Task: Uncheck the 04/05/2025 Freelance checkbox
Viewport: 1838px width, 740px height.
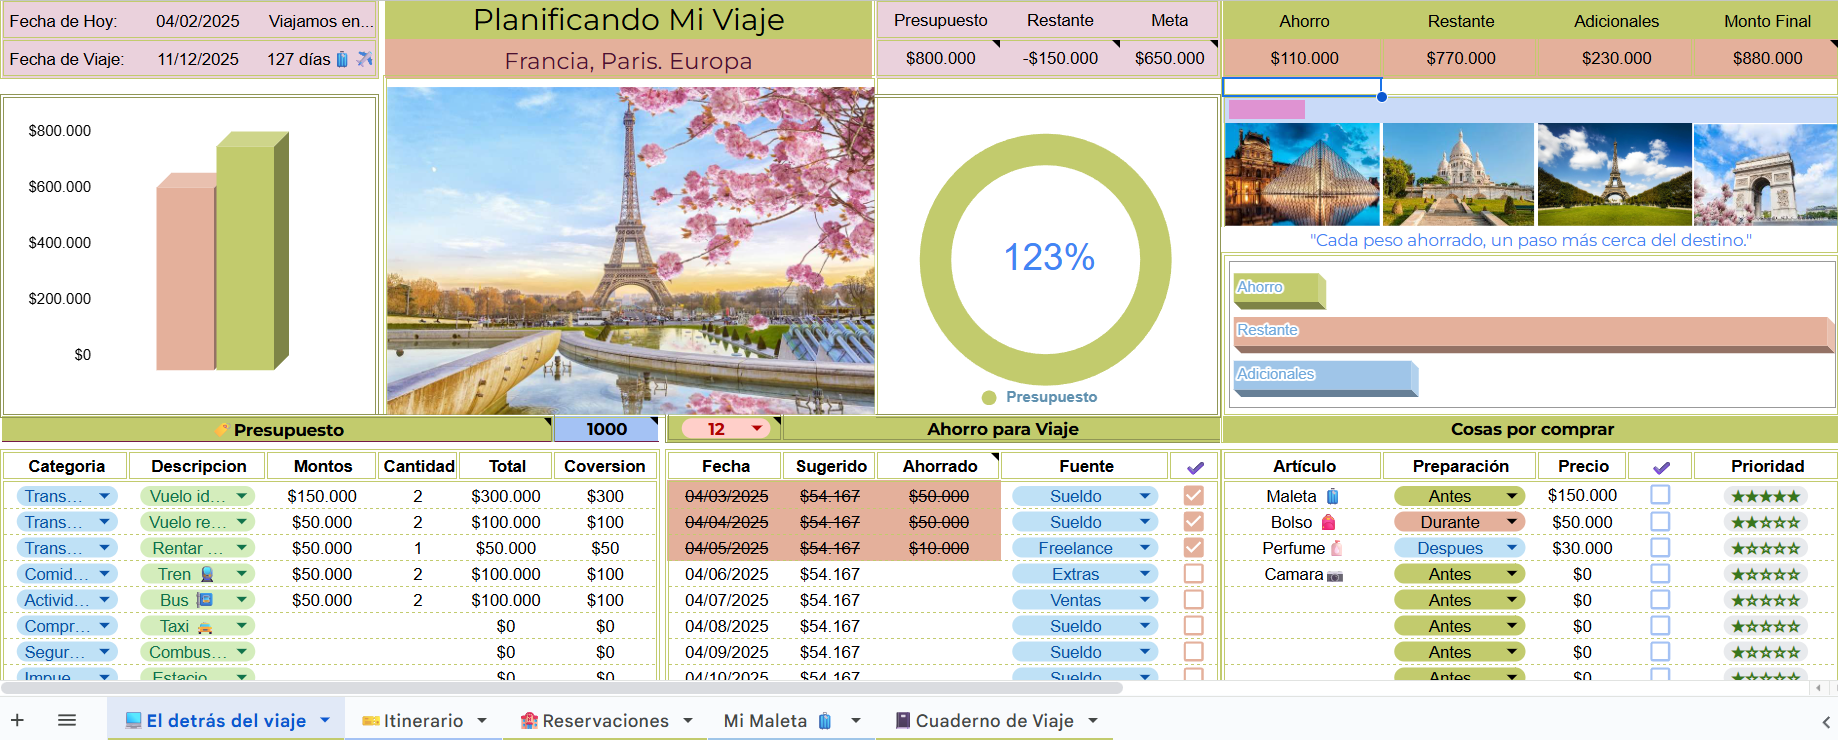Action: (1193, 548)
